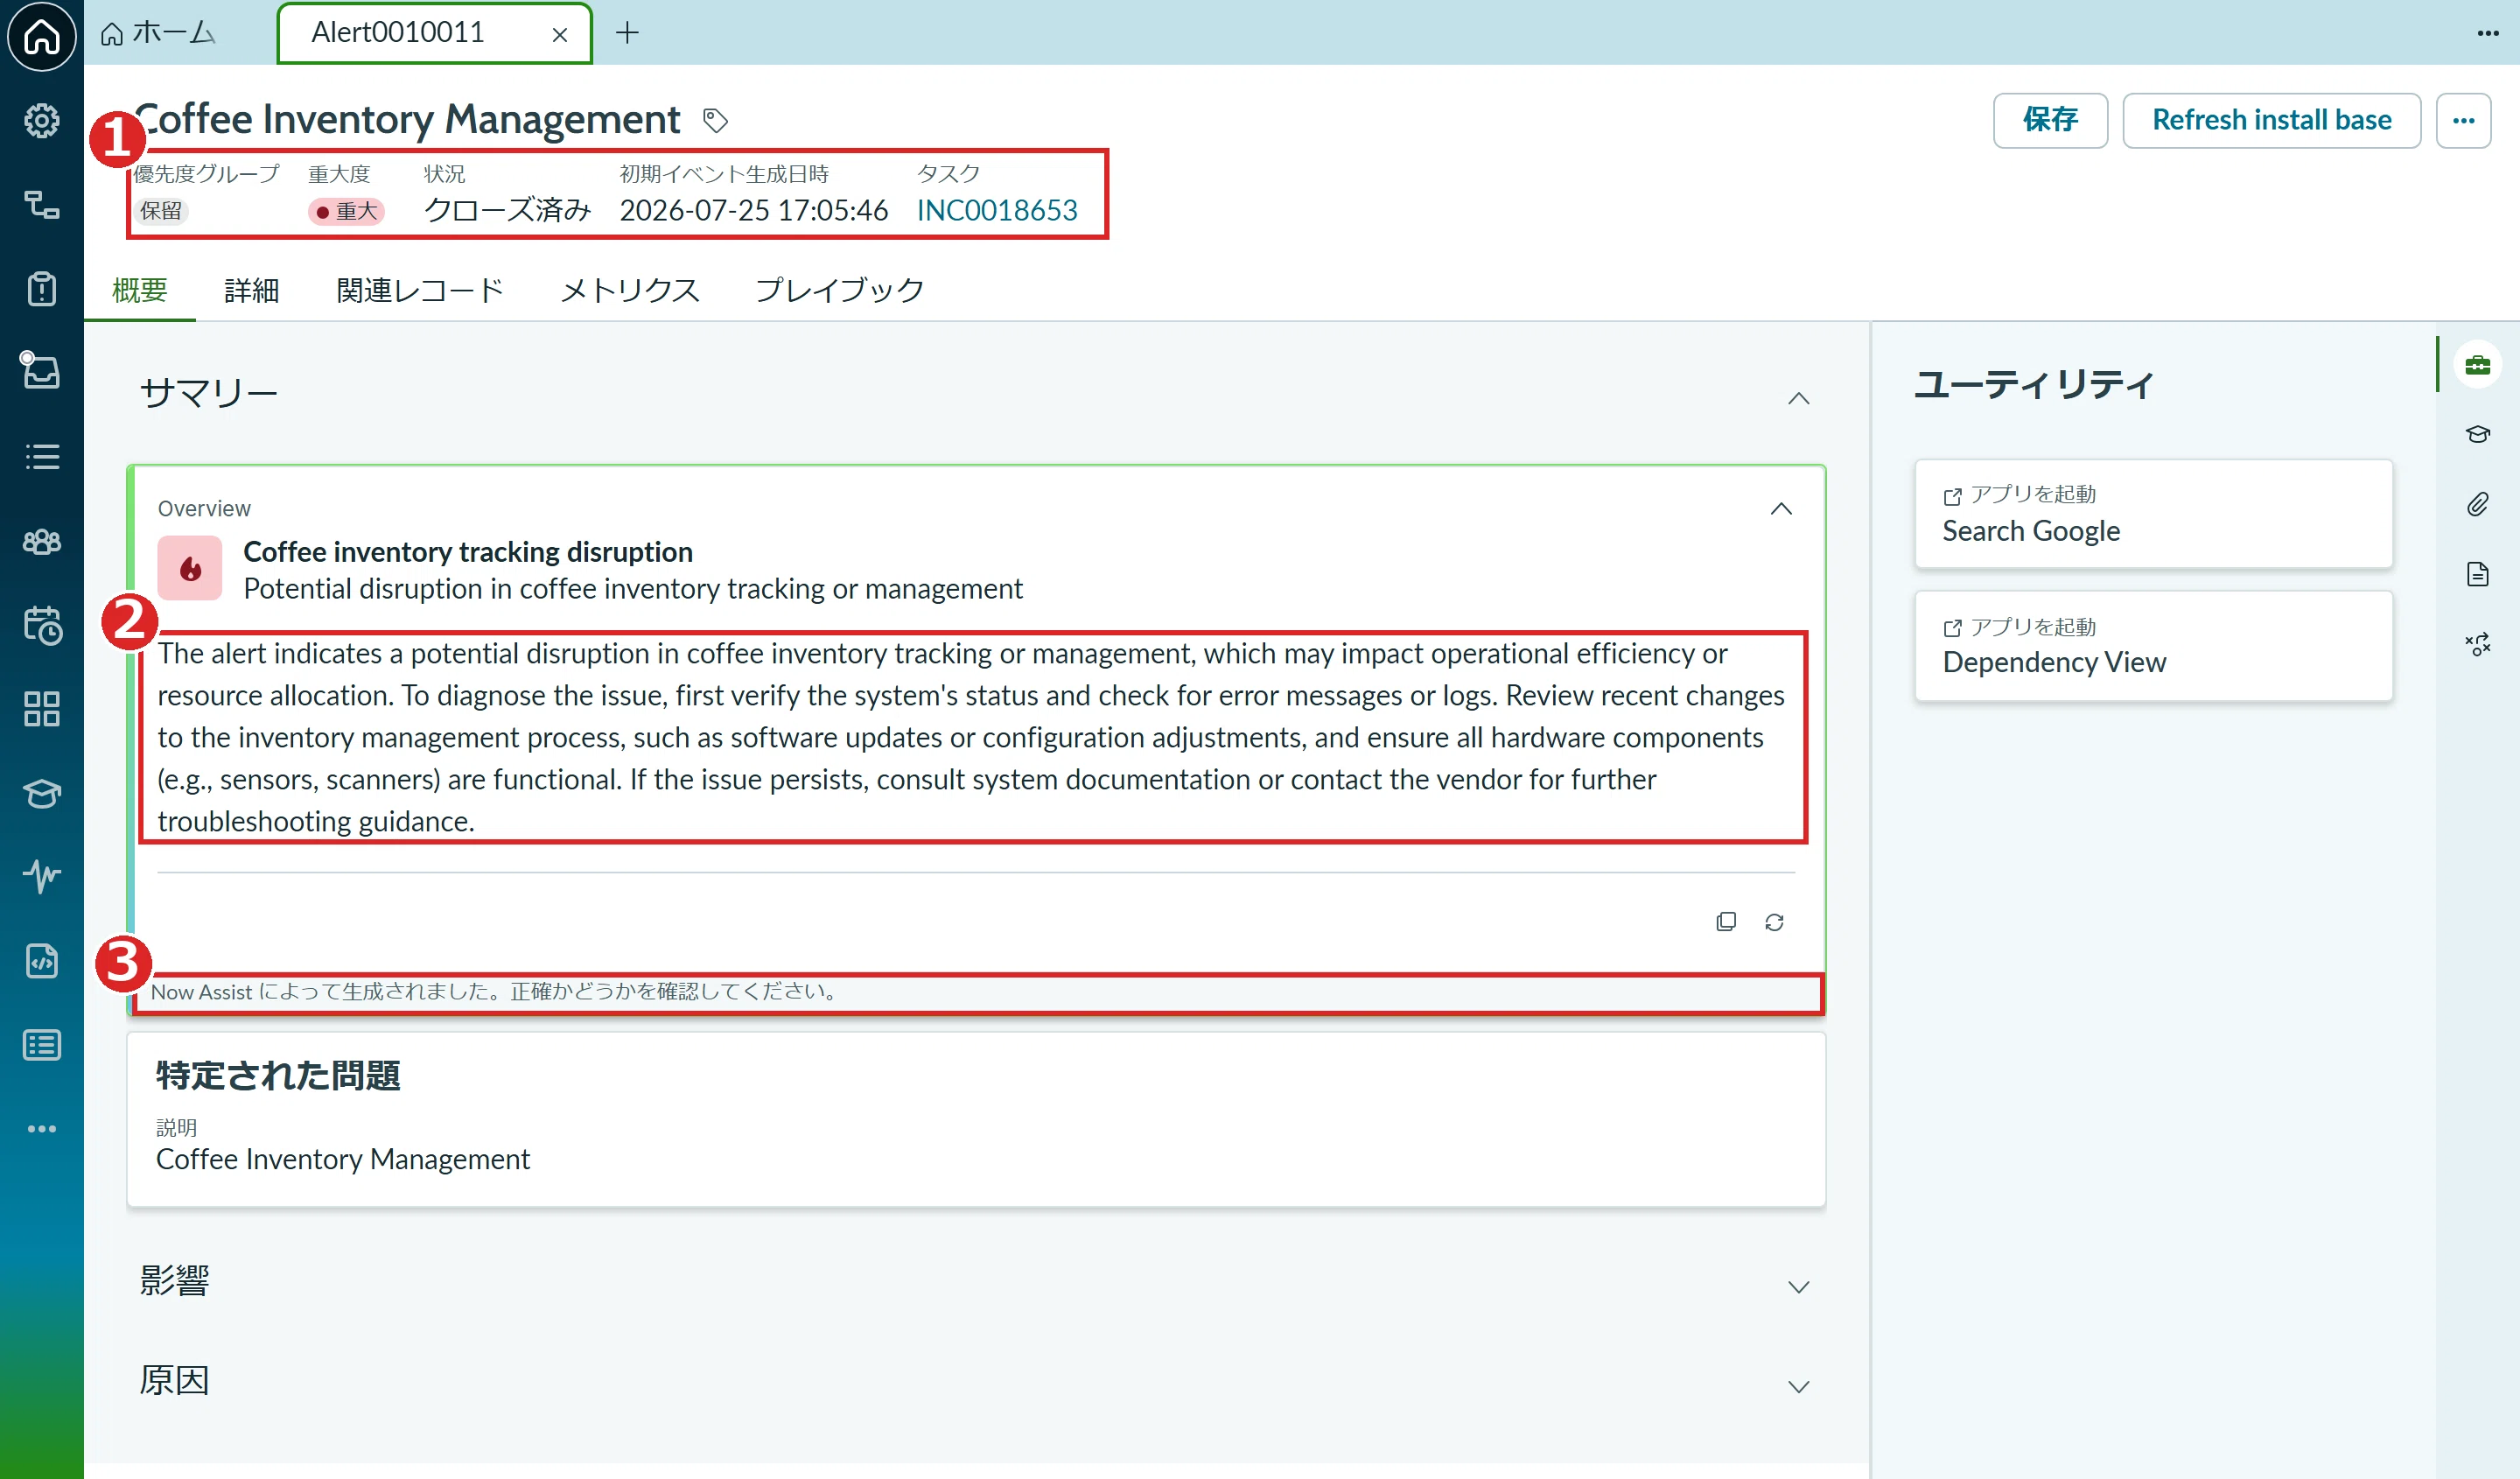Open more actions menu beside Refresh install base
Screen dimensions: 2520x1479
point(2463,120)
